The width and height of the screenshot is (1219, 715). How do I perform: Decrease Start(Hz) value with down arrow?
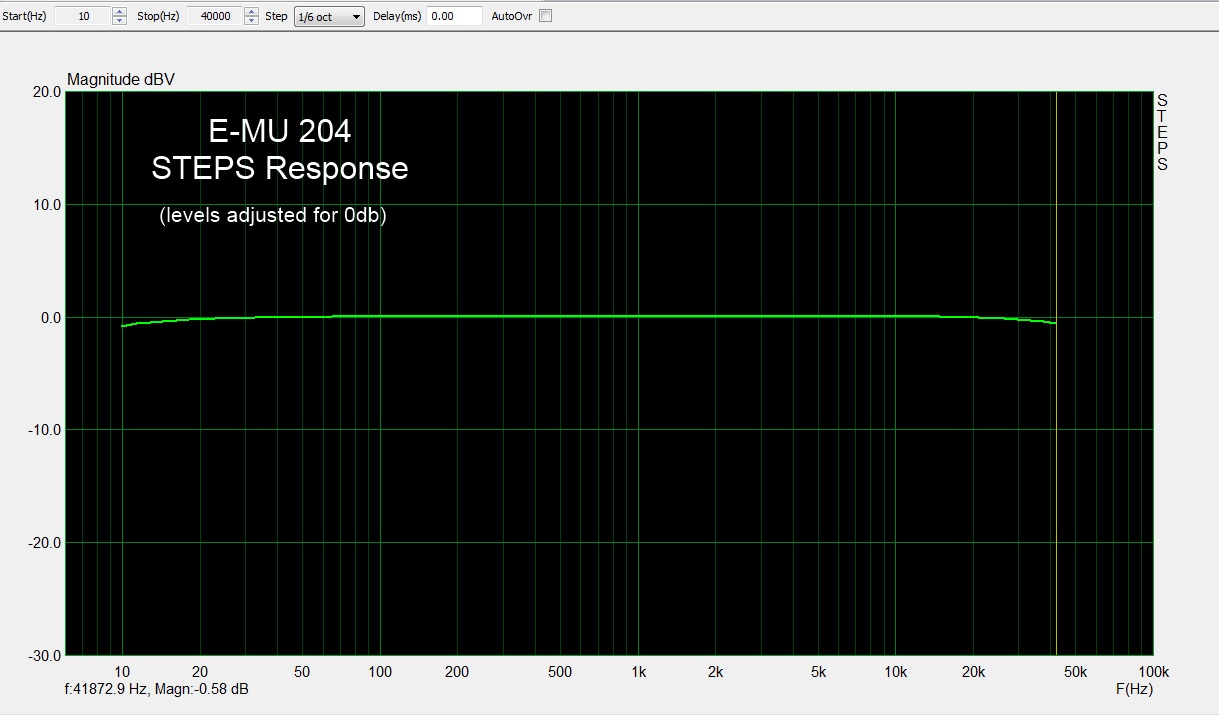tap(120, 21)
